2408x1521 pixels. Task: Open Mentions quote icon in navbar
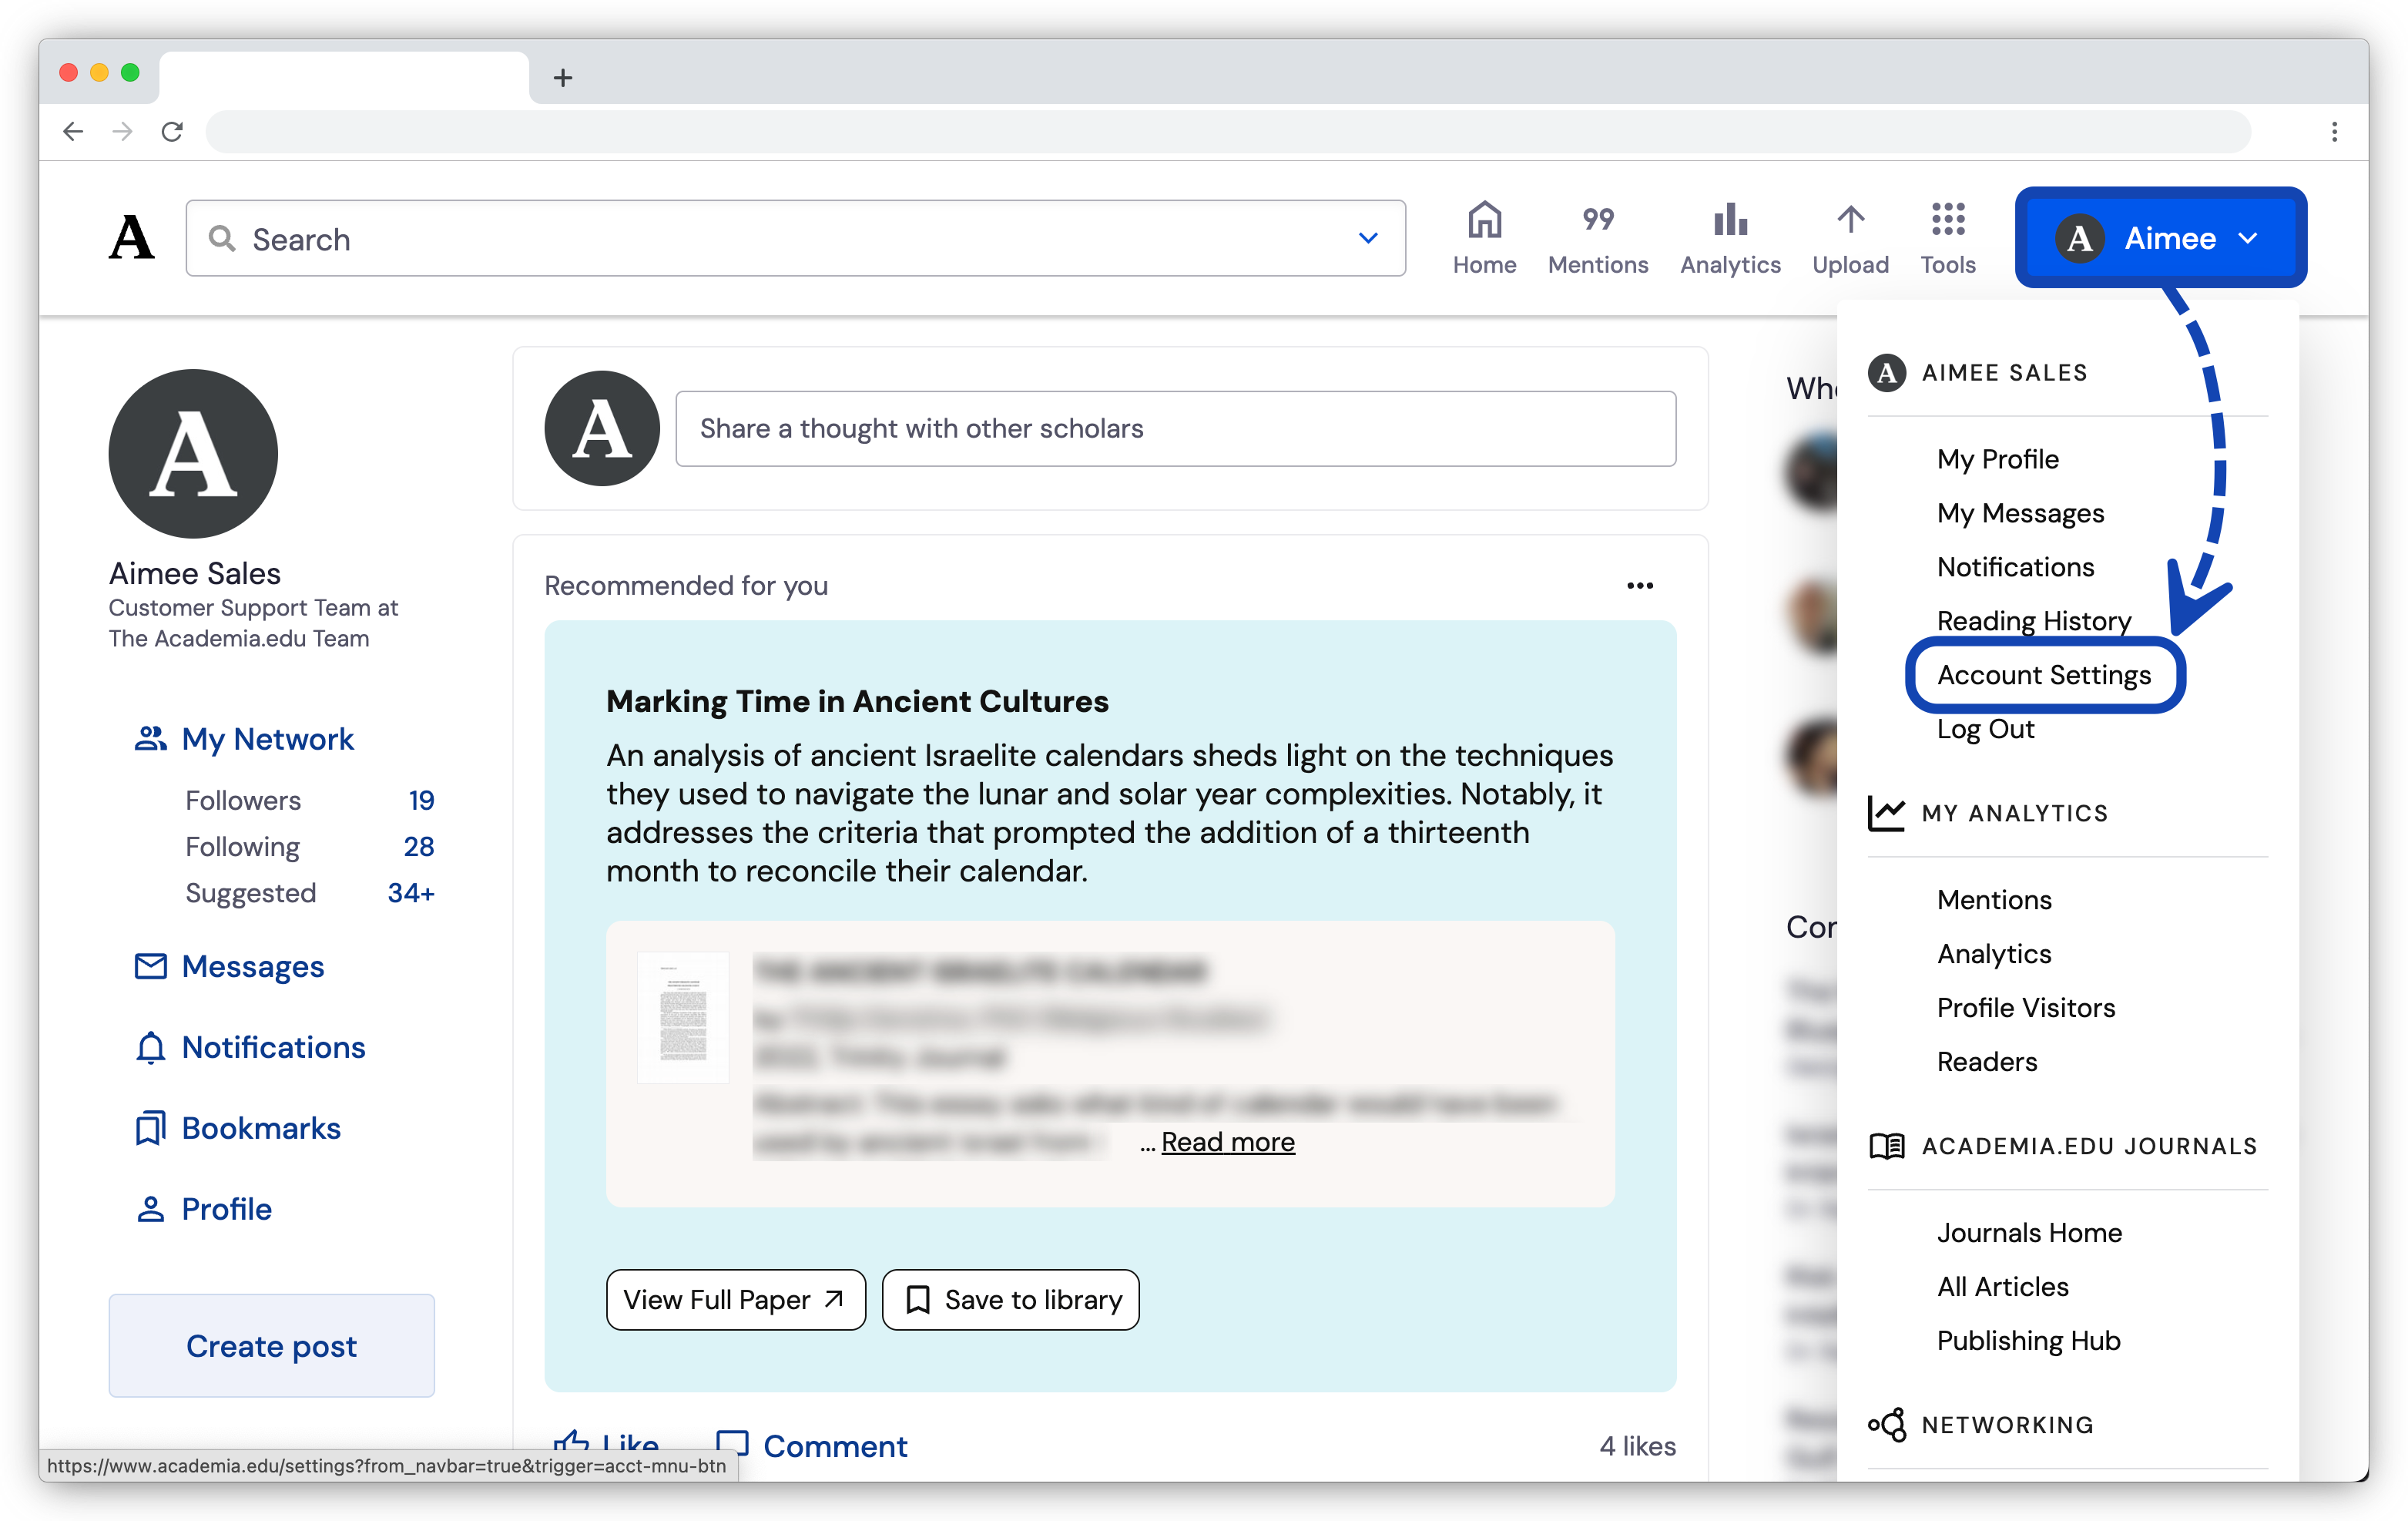click(x=1597, y=219)
